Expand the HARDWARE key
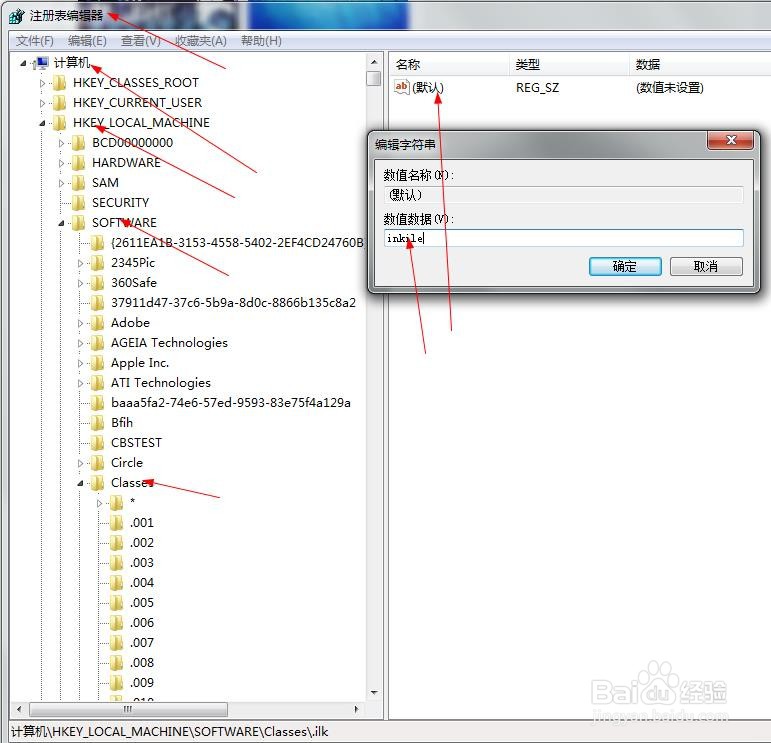This screenshot has width=771, height=743. click(61, 163)
